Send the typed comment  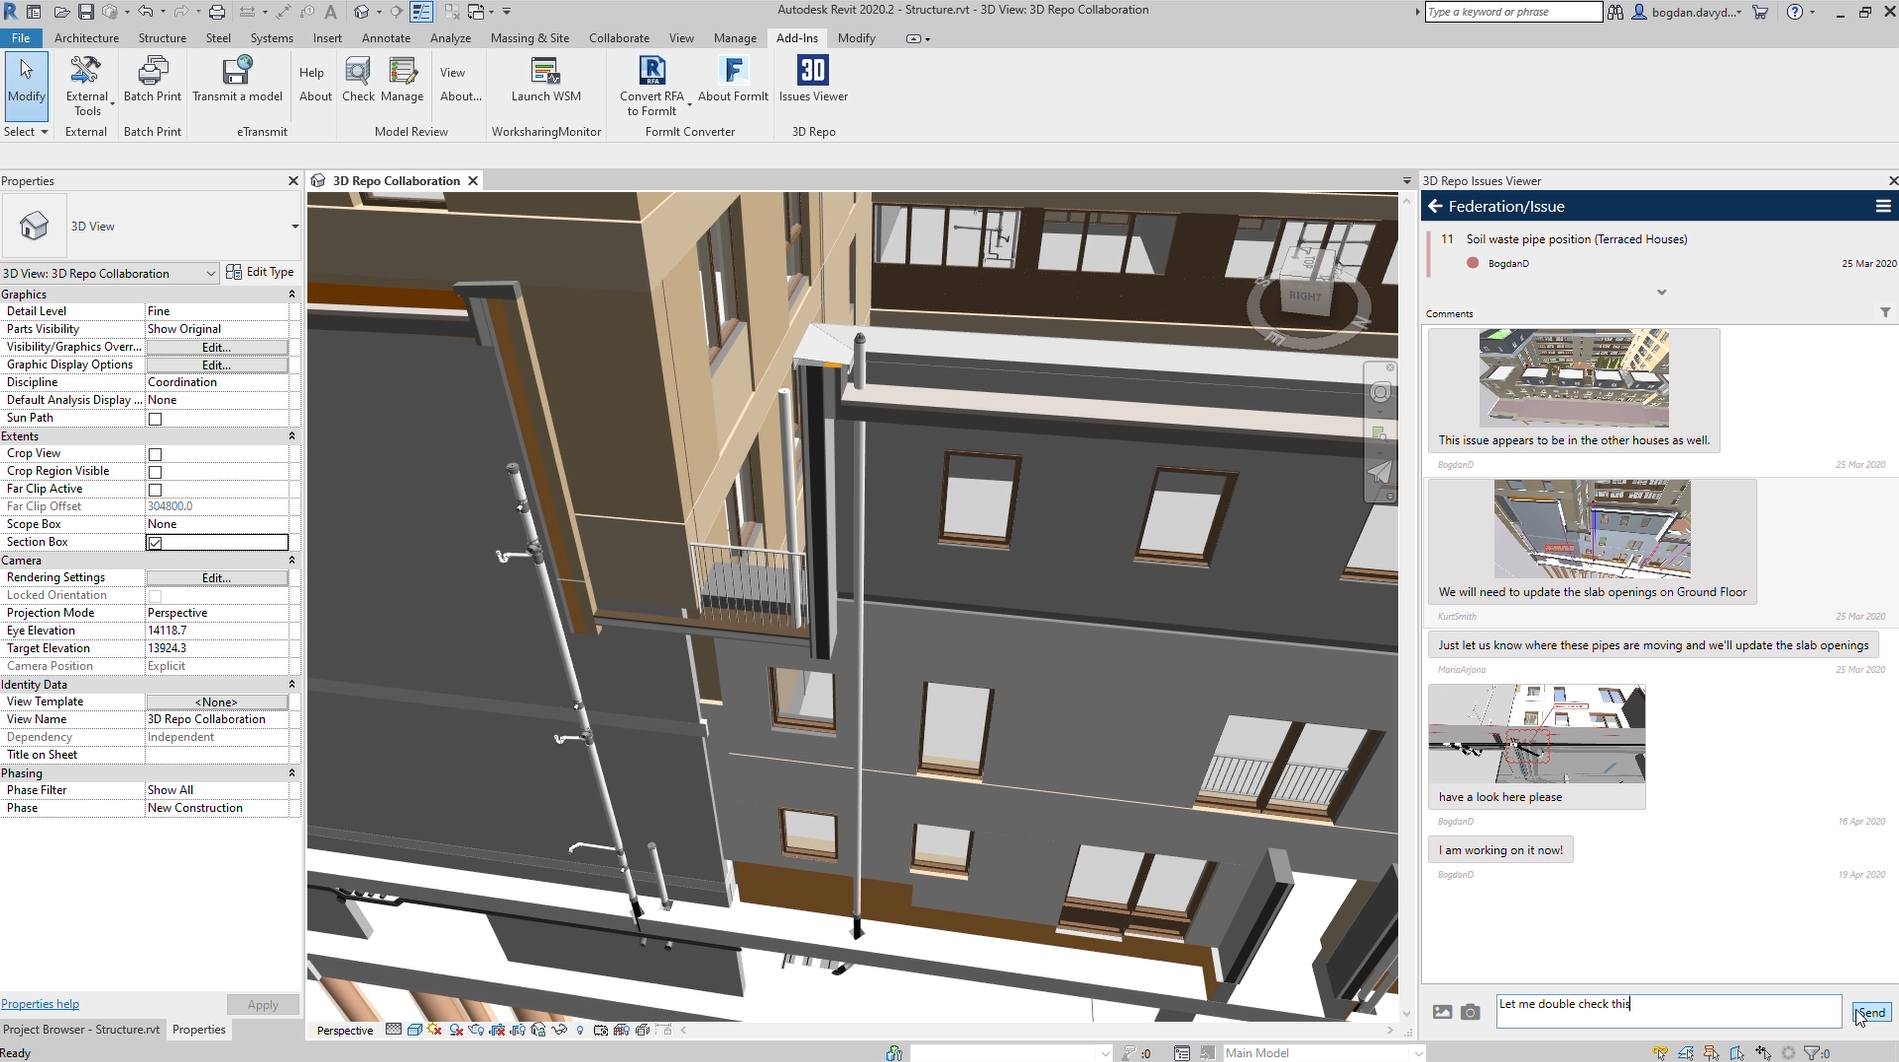pyautogui.click(x=1871, y=1012)
